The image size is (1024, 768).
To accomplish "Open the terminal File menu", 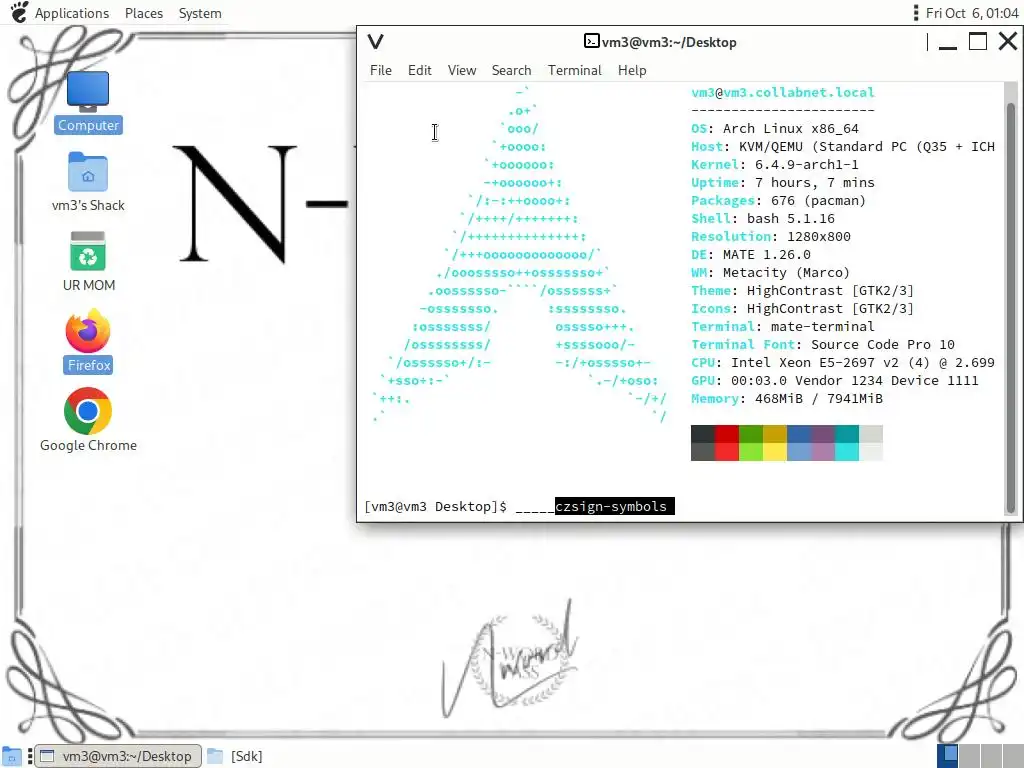I will 381,70.
